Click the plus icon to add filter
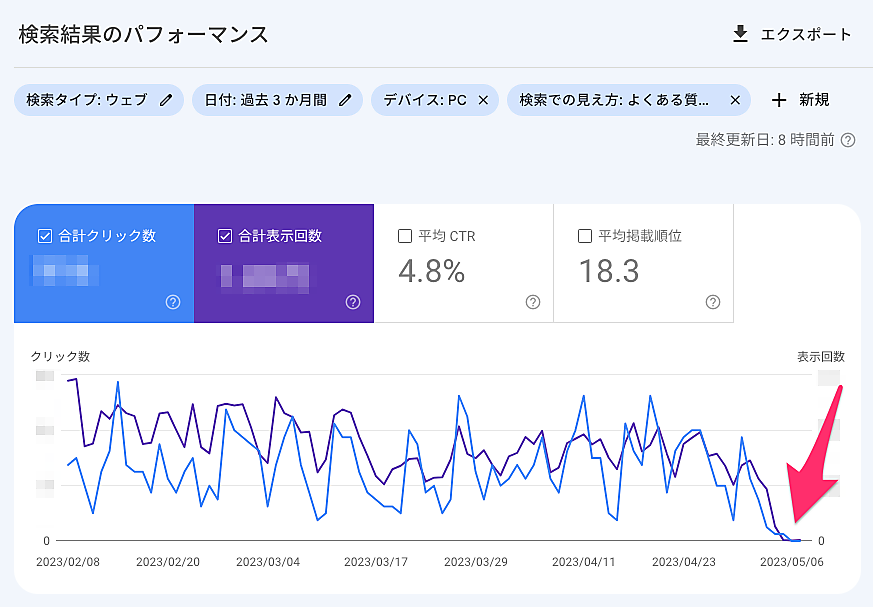873x607 pixels. [x=780, y=100]
